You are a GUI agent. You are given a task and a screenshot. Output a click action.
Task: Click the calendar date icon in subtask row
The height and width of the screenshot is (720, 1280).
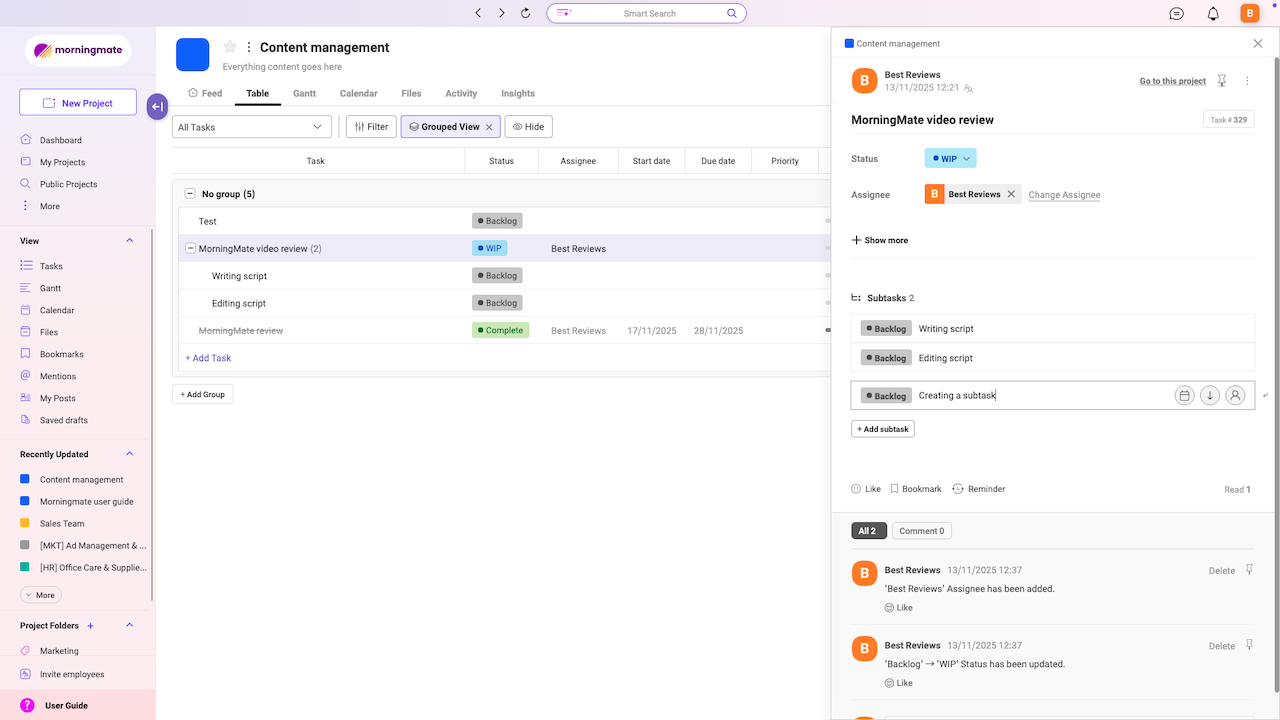[x=1184, y=395]
